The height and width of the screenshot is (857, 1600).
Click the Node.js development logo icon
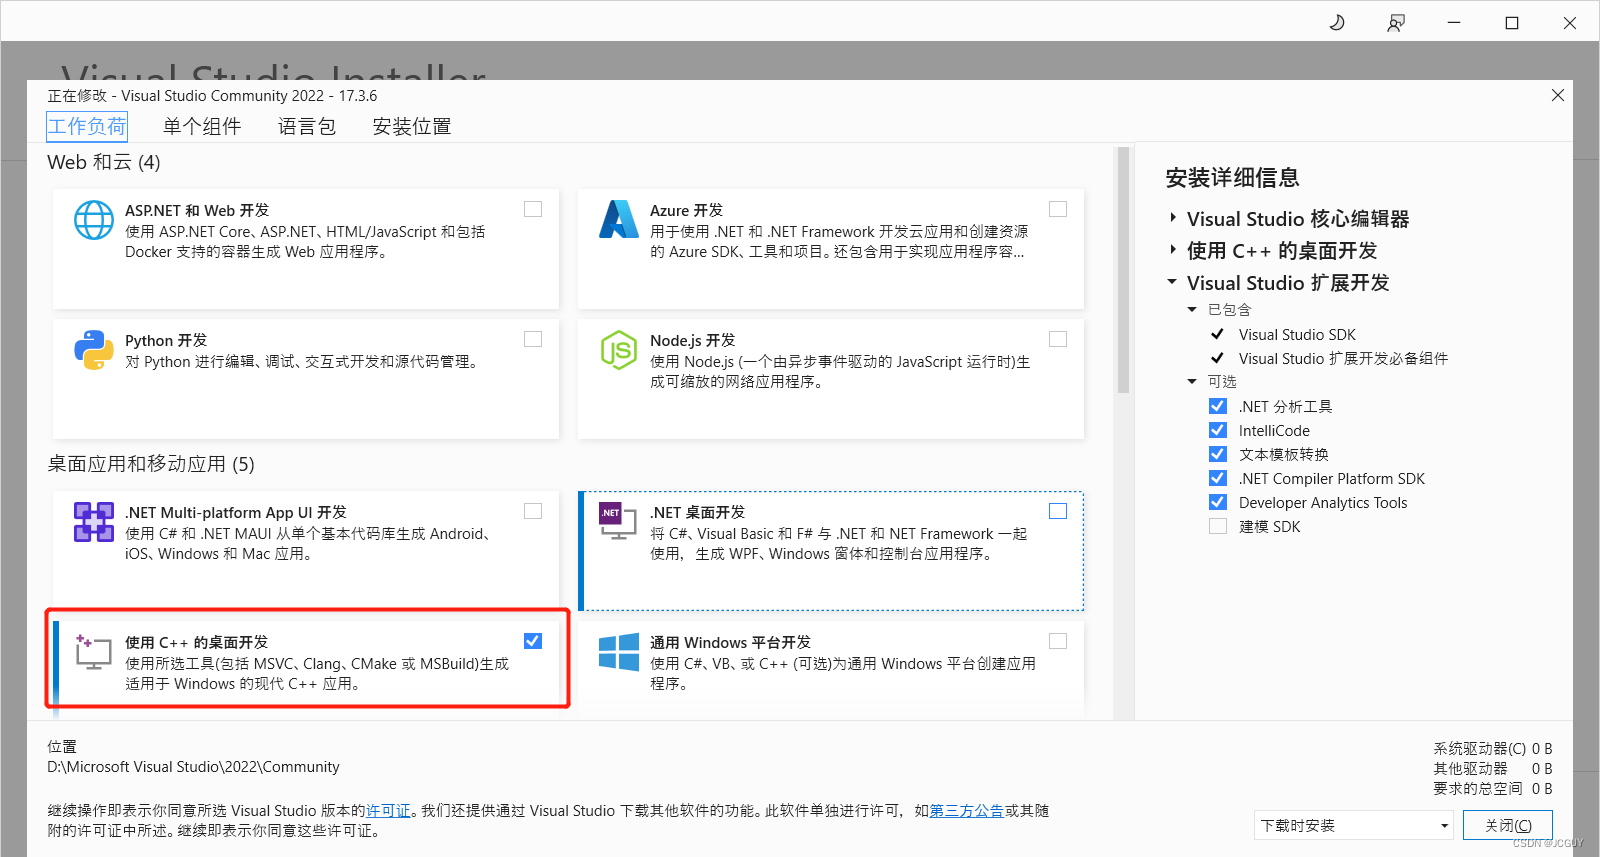(619, 350)
